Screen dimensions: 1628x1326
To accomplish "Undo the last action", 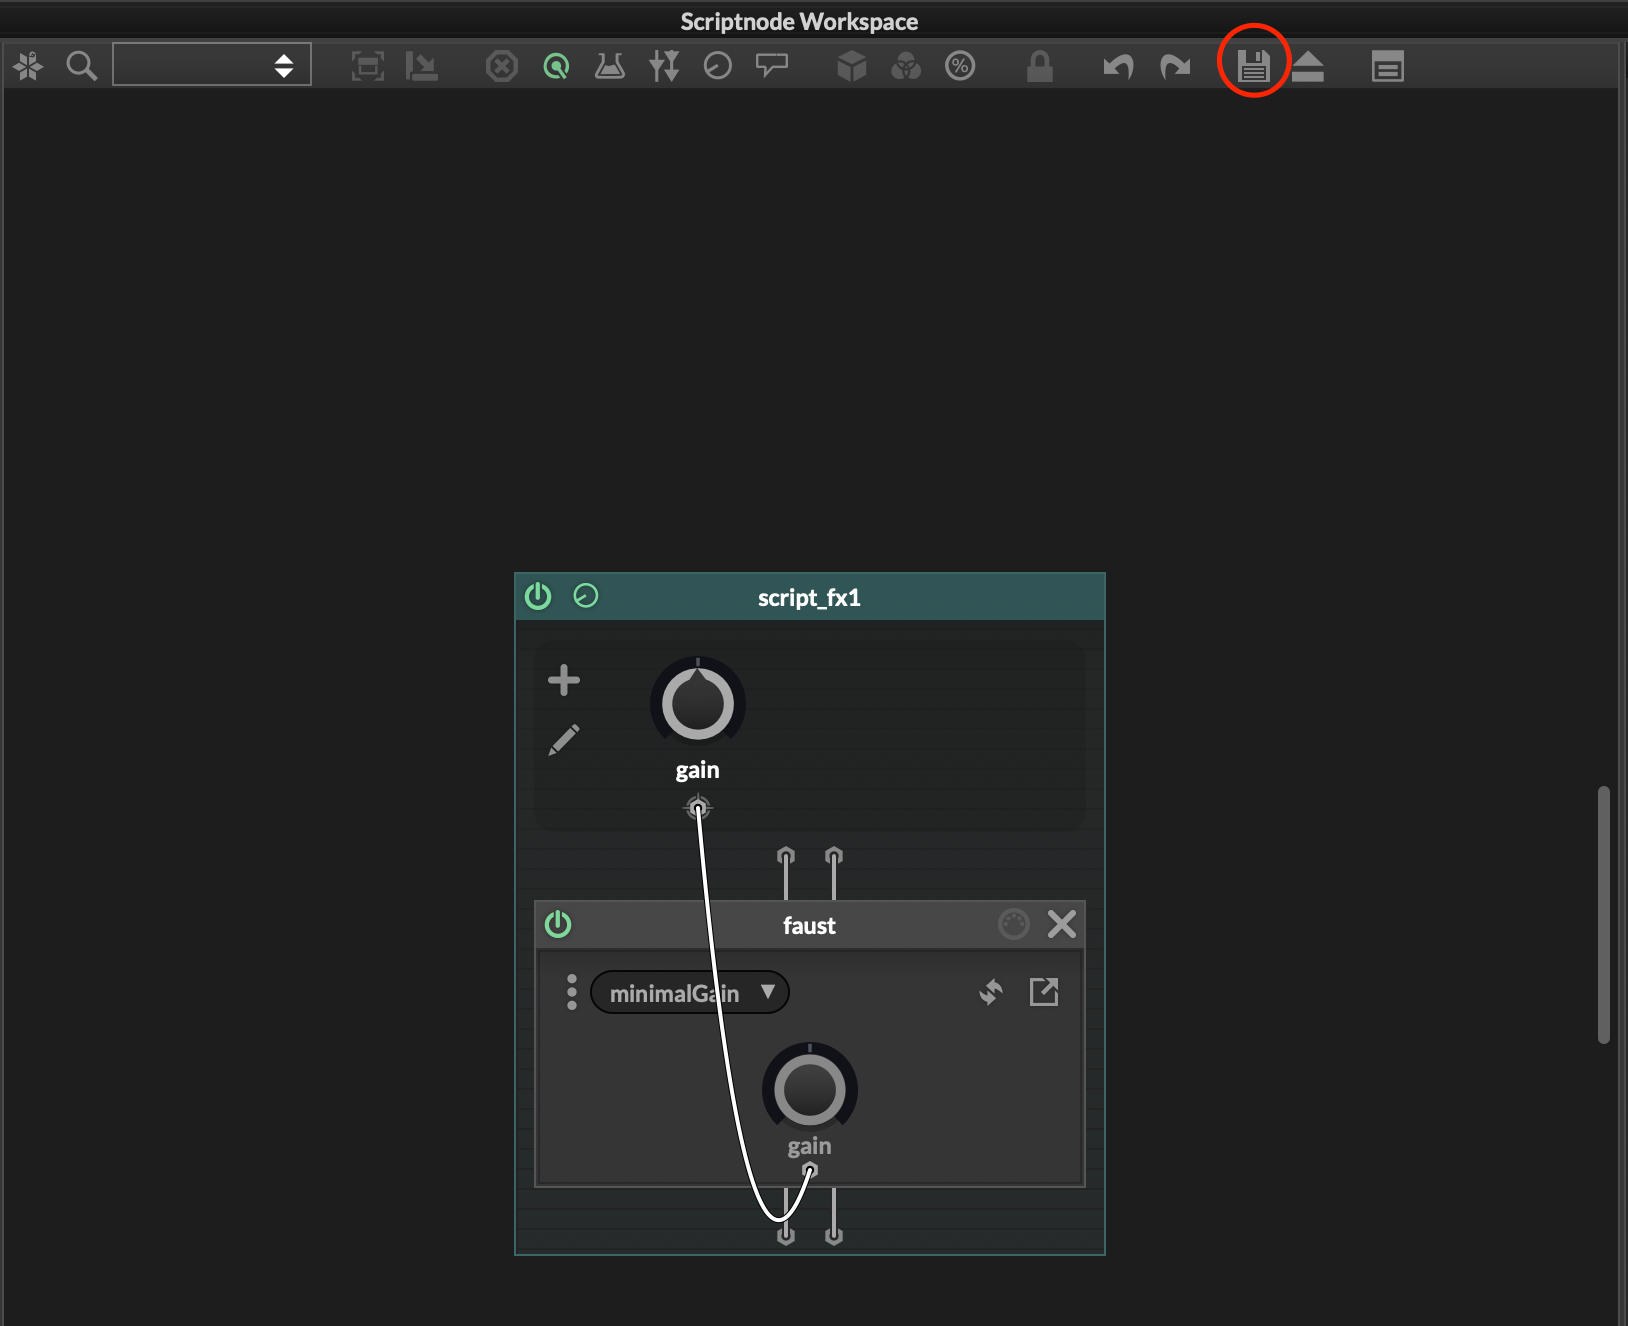I will (1119, 67).
